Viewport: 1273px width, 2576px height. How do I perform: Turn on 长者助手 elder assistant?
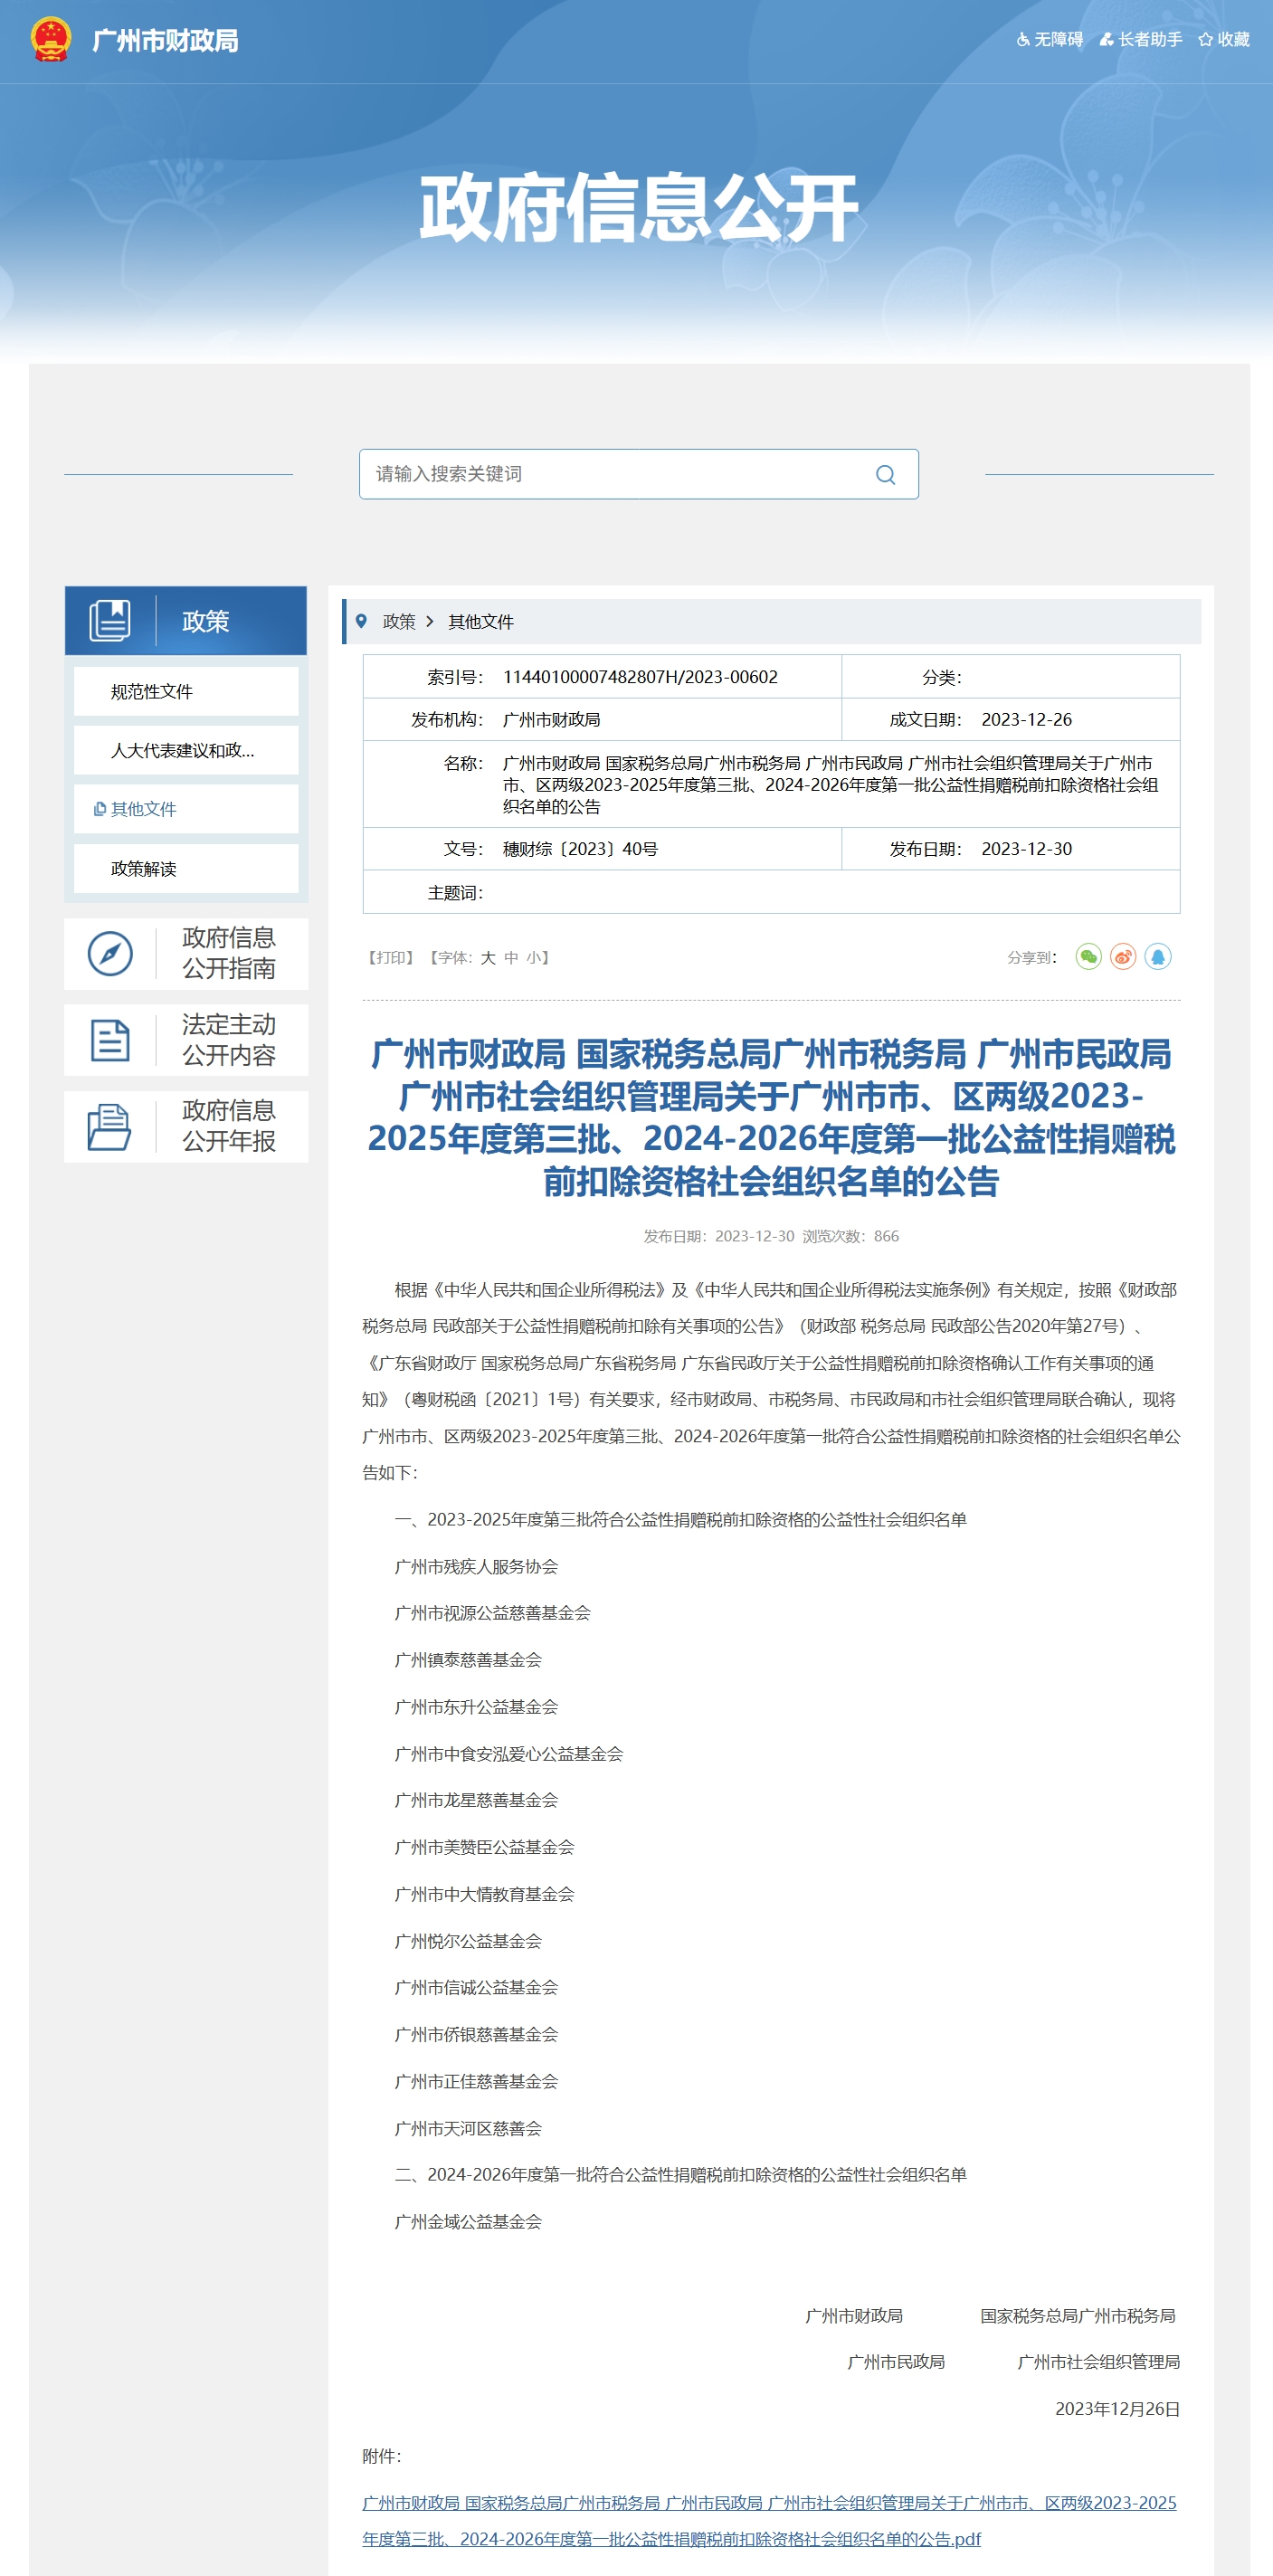click(1141, 40)
